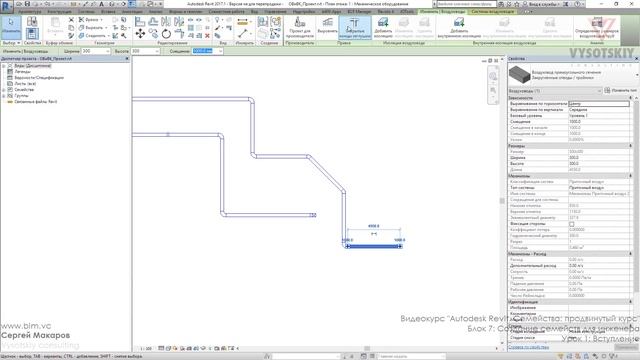Click the measure between points icon
The width and height of the screenshot is (640, 360).
pyautogui.click(x=242, y=34)
